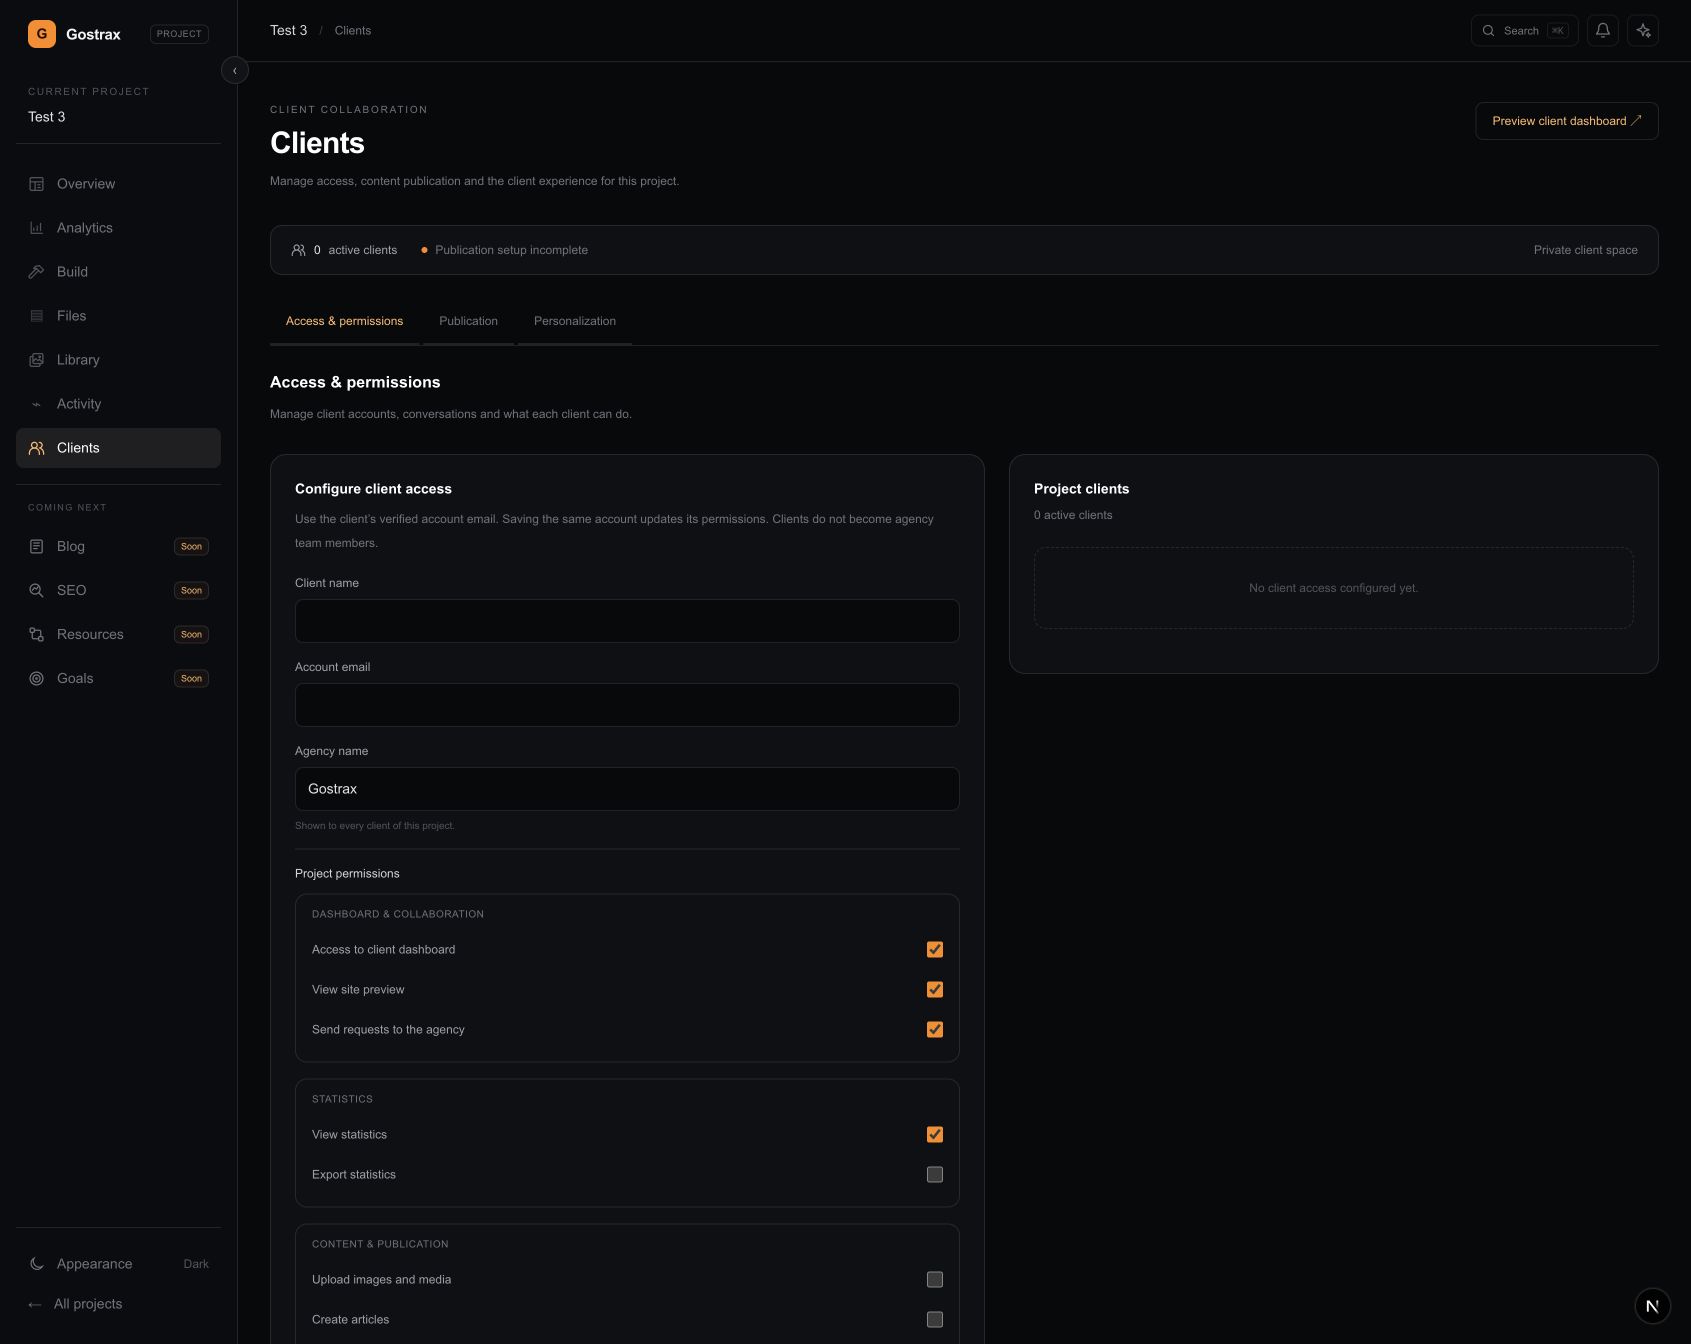This screenshot has width=1691, height=1344.
Task: Uncheck Send requests to the agency
Action: pyautogui.click(x=935, y=1030)
